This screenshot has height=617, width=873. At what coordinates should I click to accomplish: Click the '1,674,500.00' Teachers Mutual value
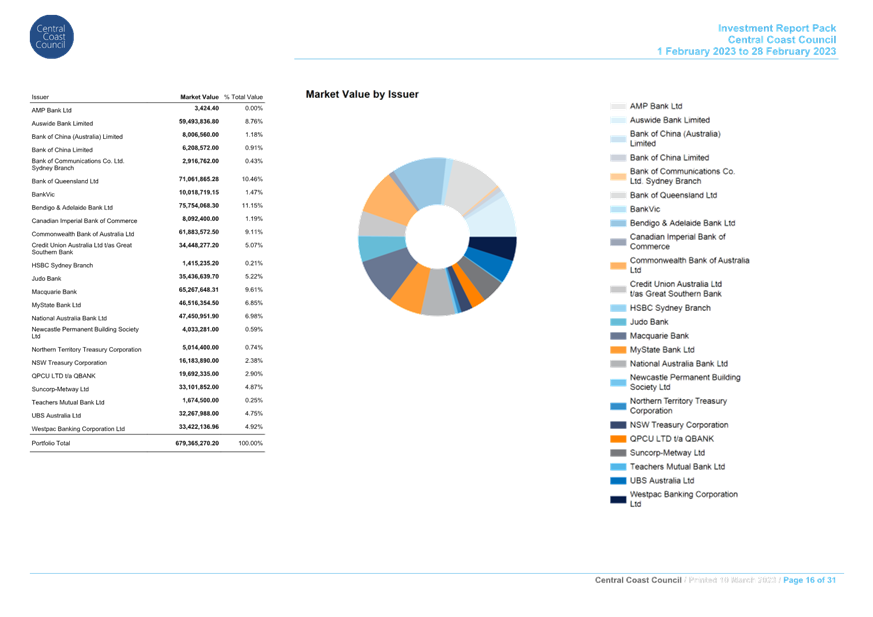coord(200,400)
